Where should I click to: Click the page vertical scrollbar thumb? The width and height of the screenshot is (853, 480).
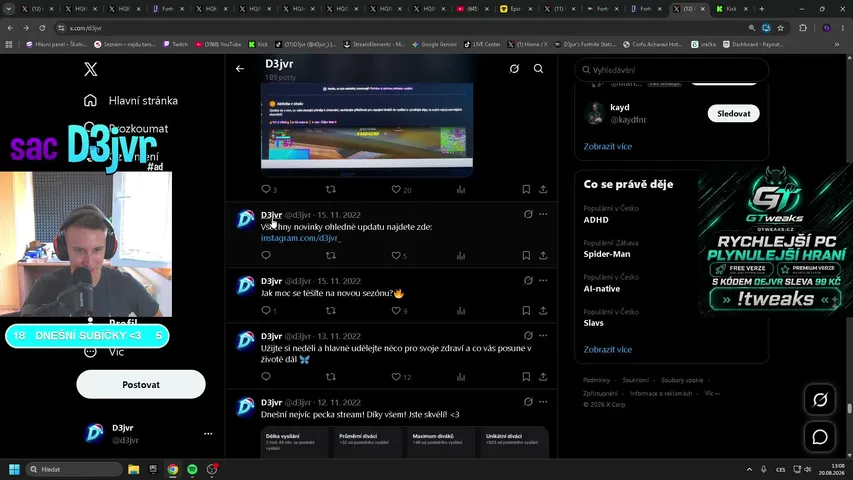849,408
